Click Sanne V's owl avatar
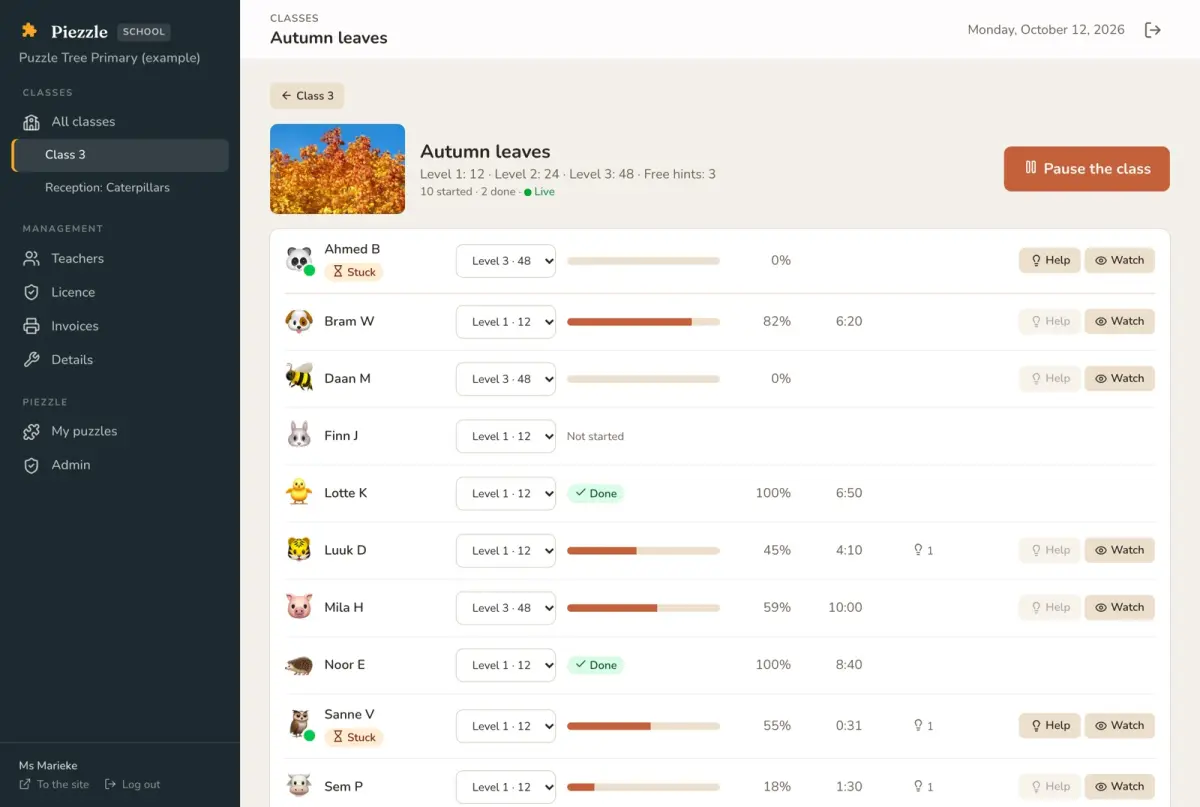This screenshot has height=807, width=1200. click(x=299, y=725)
